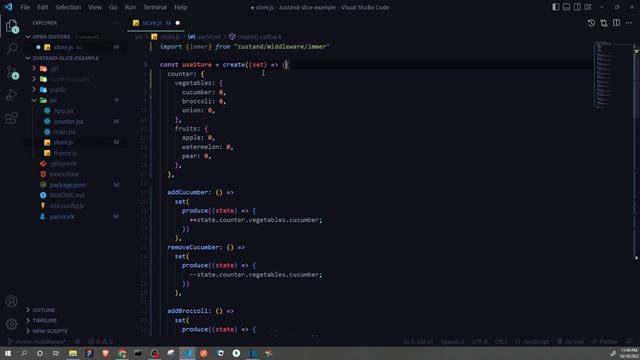Click the current git branch in status bar

37,342
